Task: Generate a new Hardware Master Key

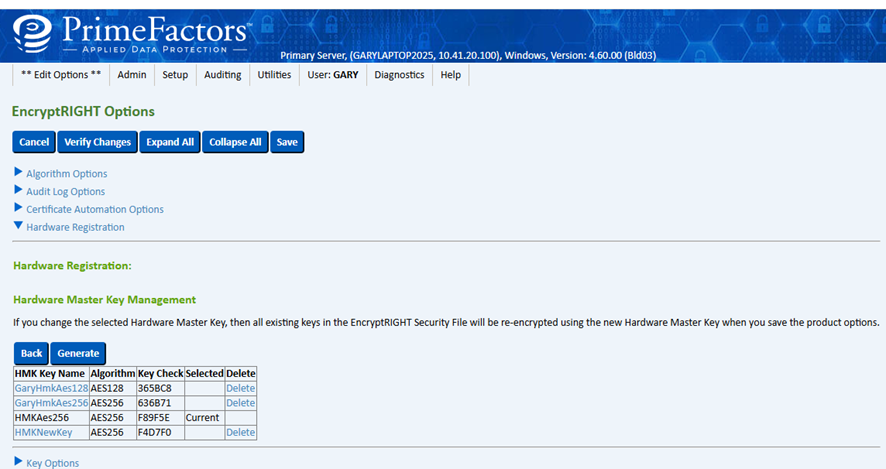Action: click(x=78, y=353)
